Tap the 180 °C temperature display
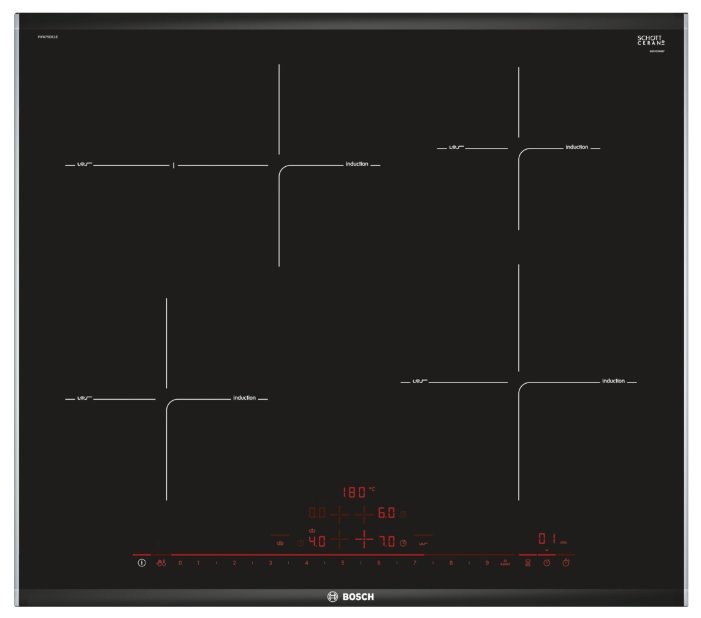The width and height of the screenshot is (701, 618). coord(356,492)
